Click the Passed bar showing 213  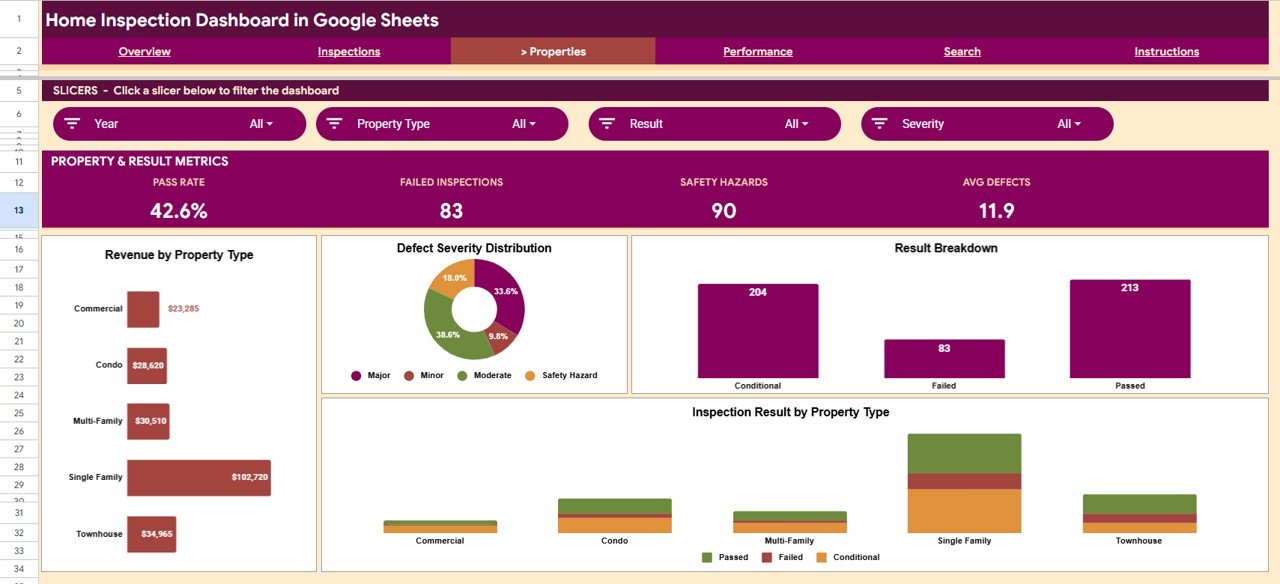[1130, 329]
